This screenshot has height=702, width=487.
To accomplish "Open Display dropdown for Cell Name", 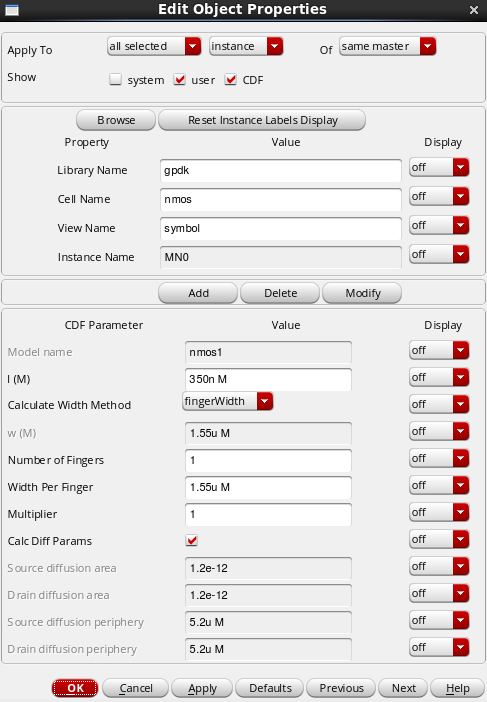I will (439, 197).
